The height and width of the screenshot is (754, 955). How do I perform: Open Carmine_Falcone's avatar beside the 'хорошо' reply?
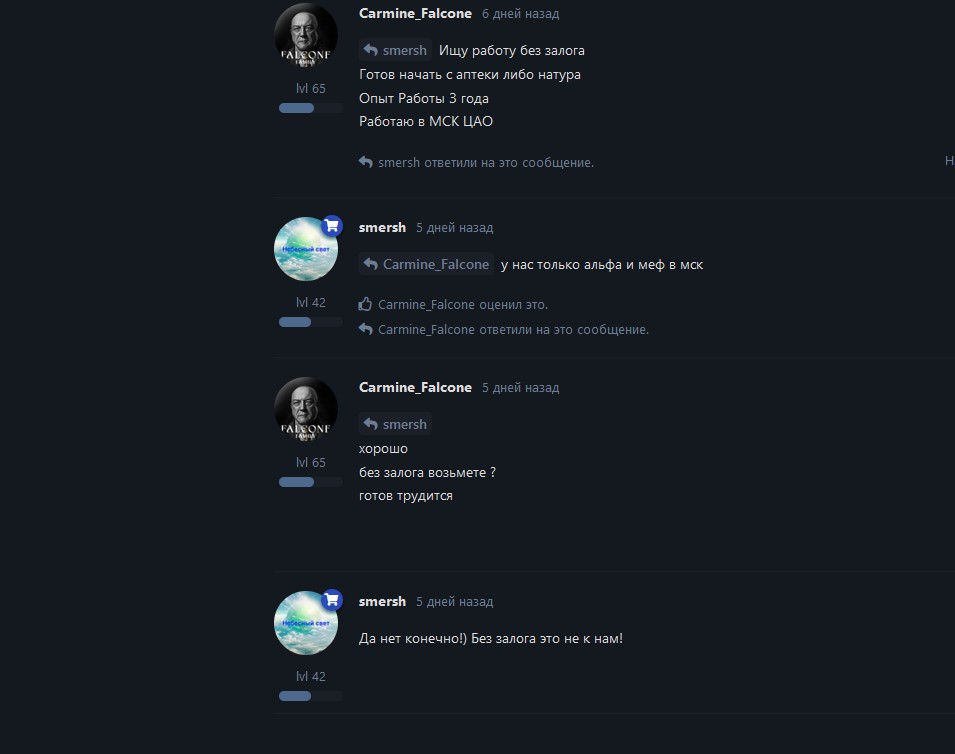pyautogui.click(x=306, y=409)
